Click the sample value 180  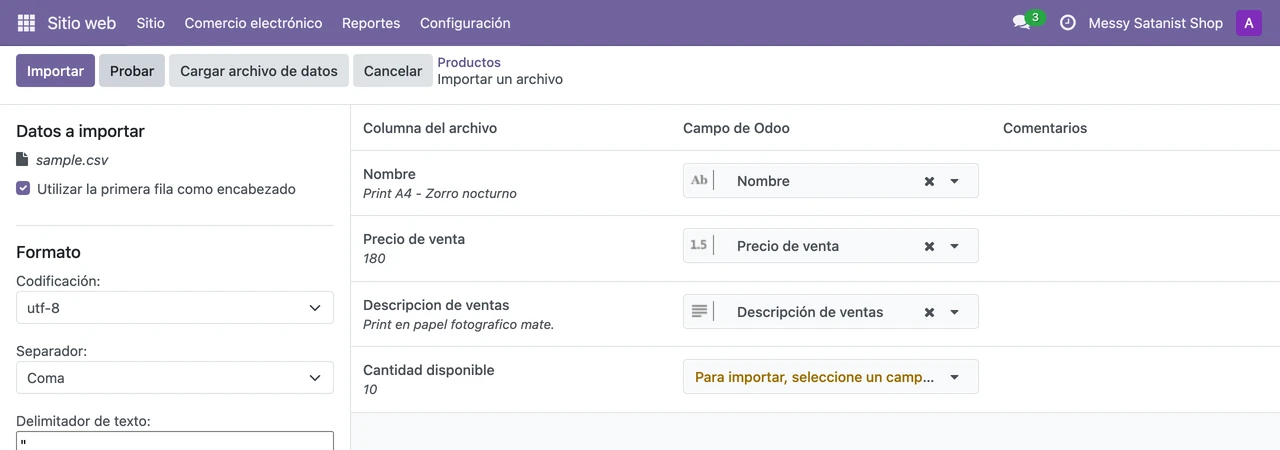point(374,259)
